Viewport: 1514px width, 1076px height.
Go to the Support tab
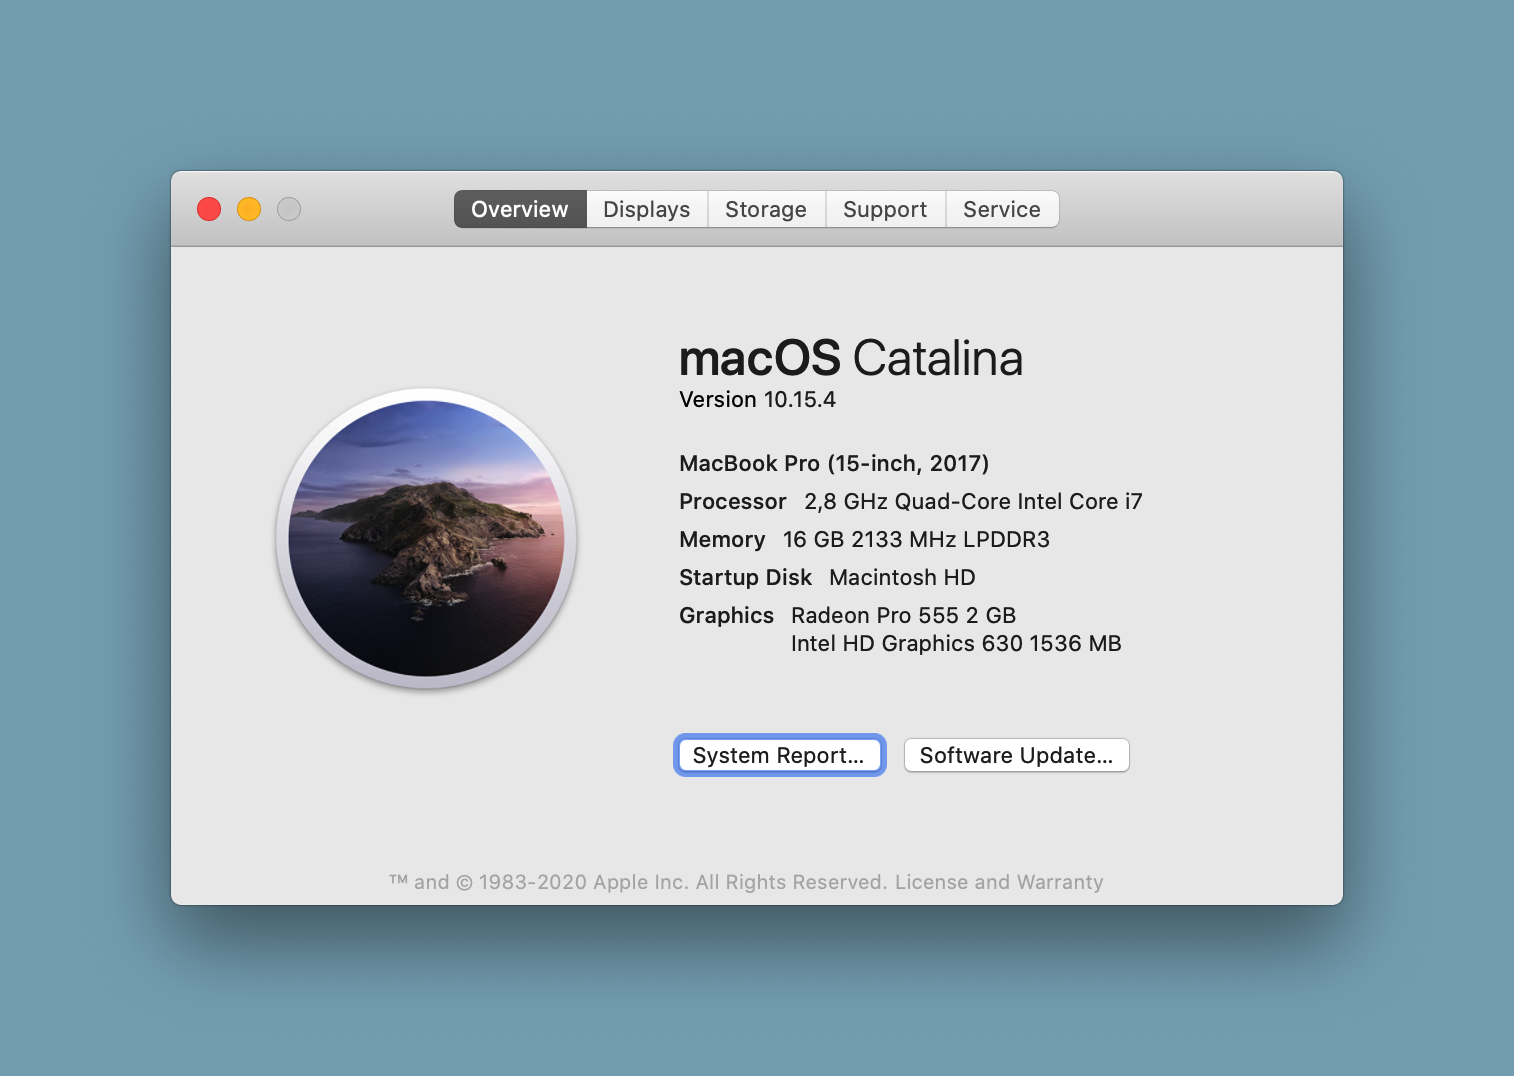885,209
